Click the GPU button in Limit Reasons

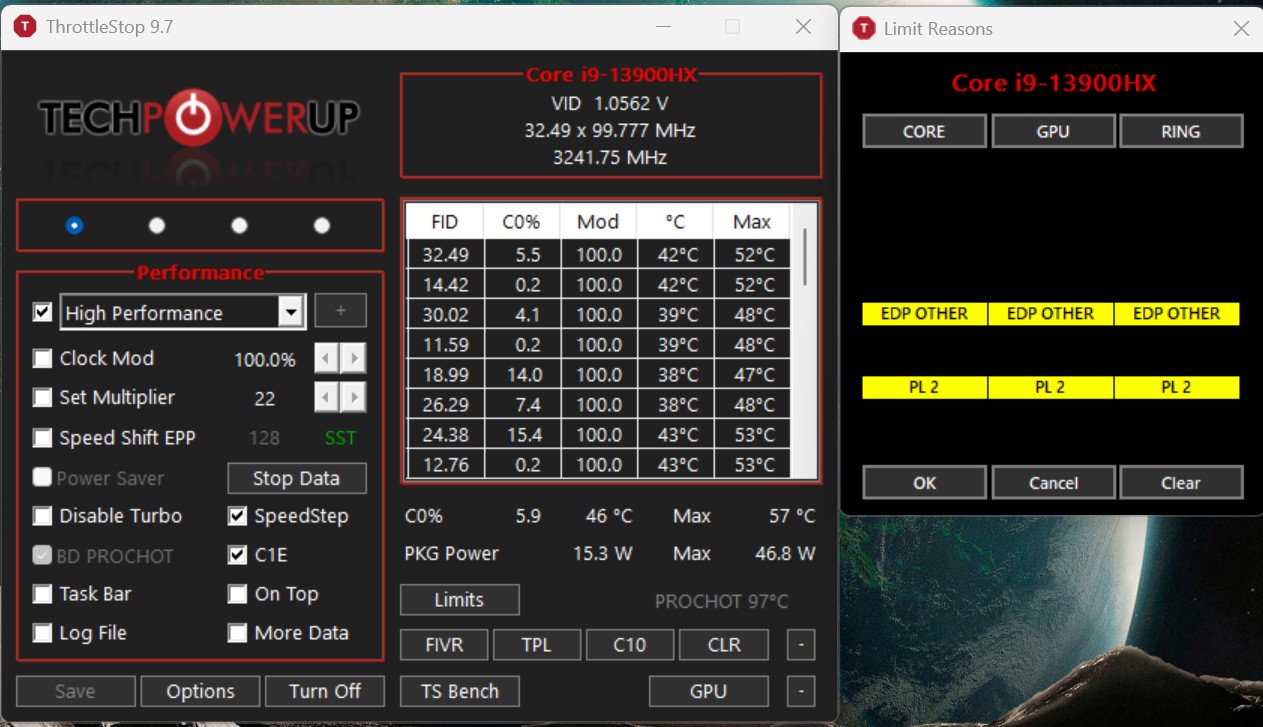pos(1053,131)
